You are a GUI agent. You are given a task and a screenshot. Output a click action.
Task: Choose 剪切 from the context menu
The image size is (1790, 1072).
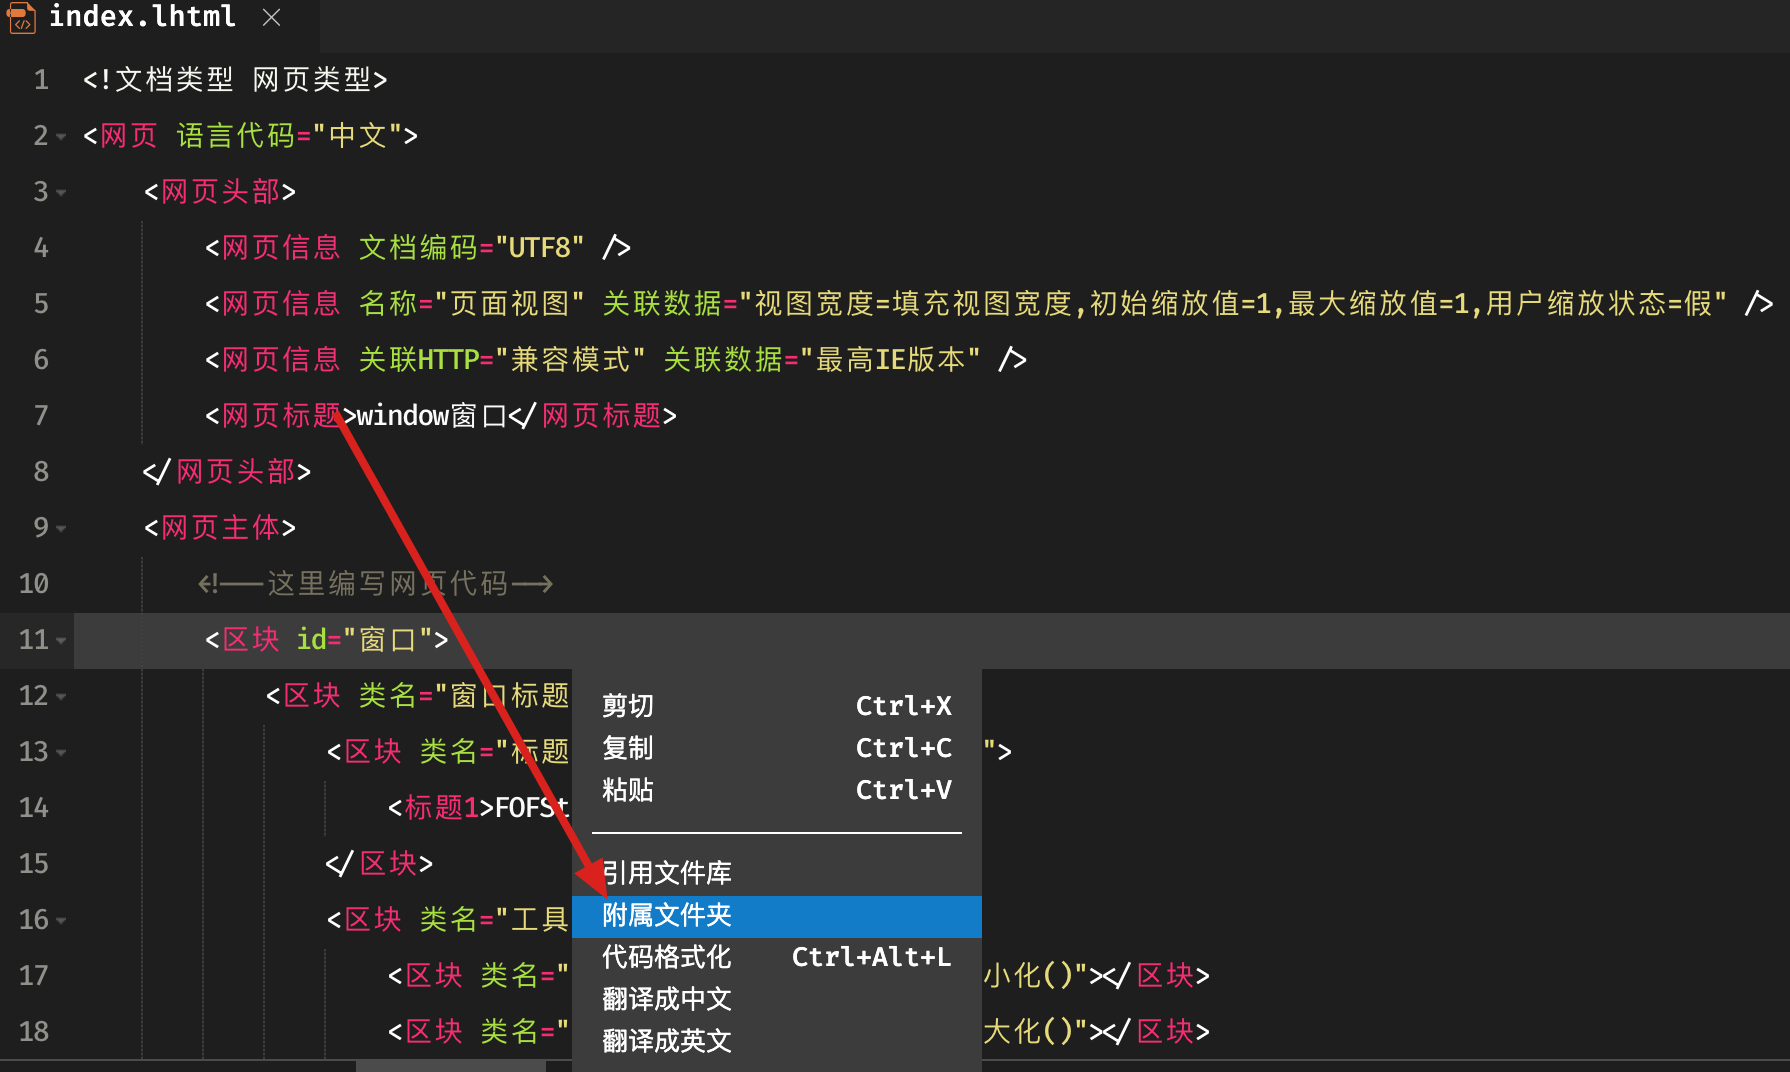[x=777, y=706]
